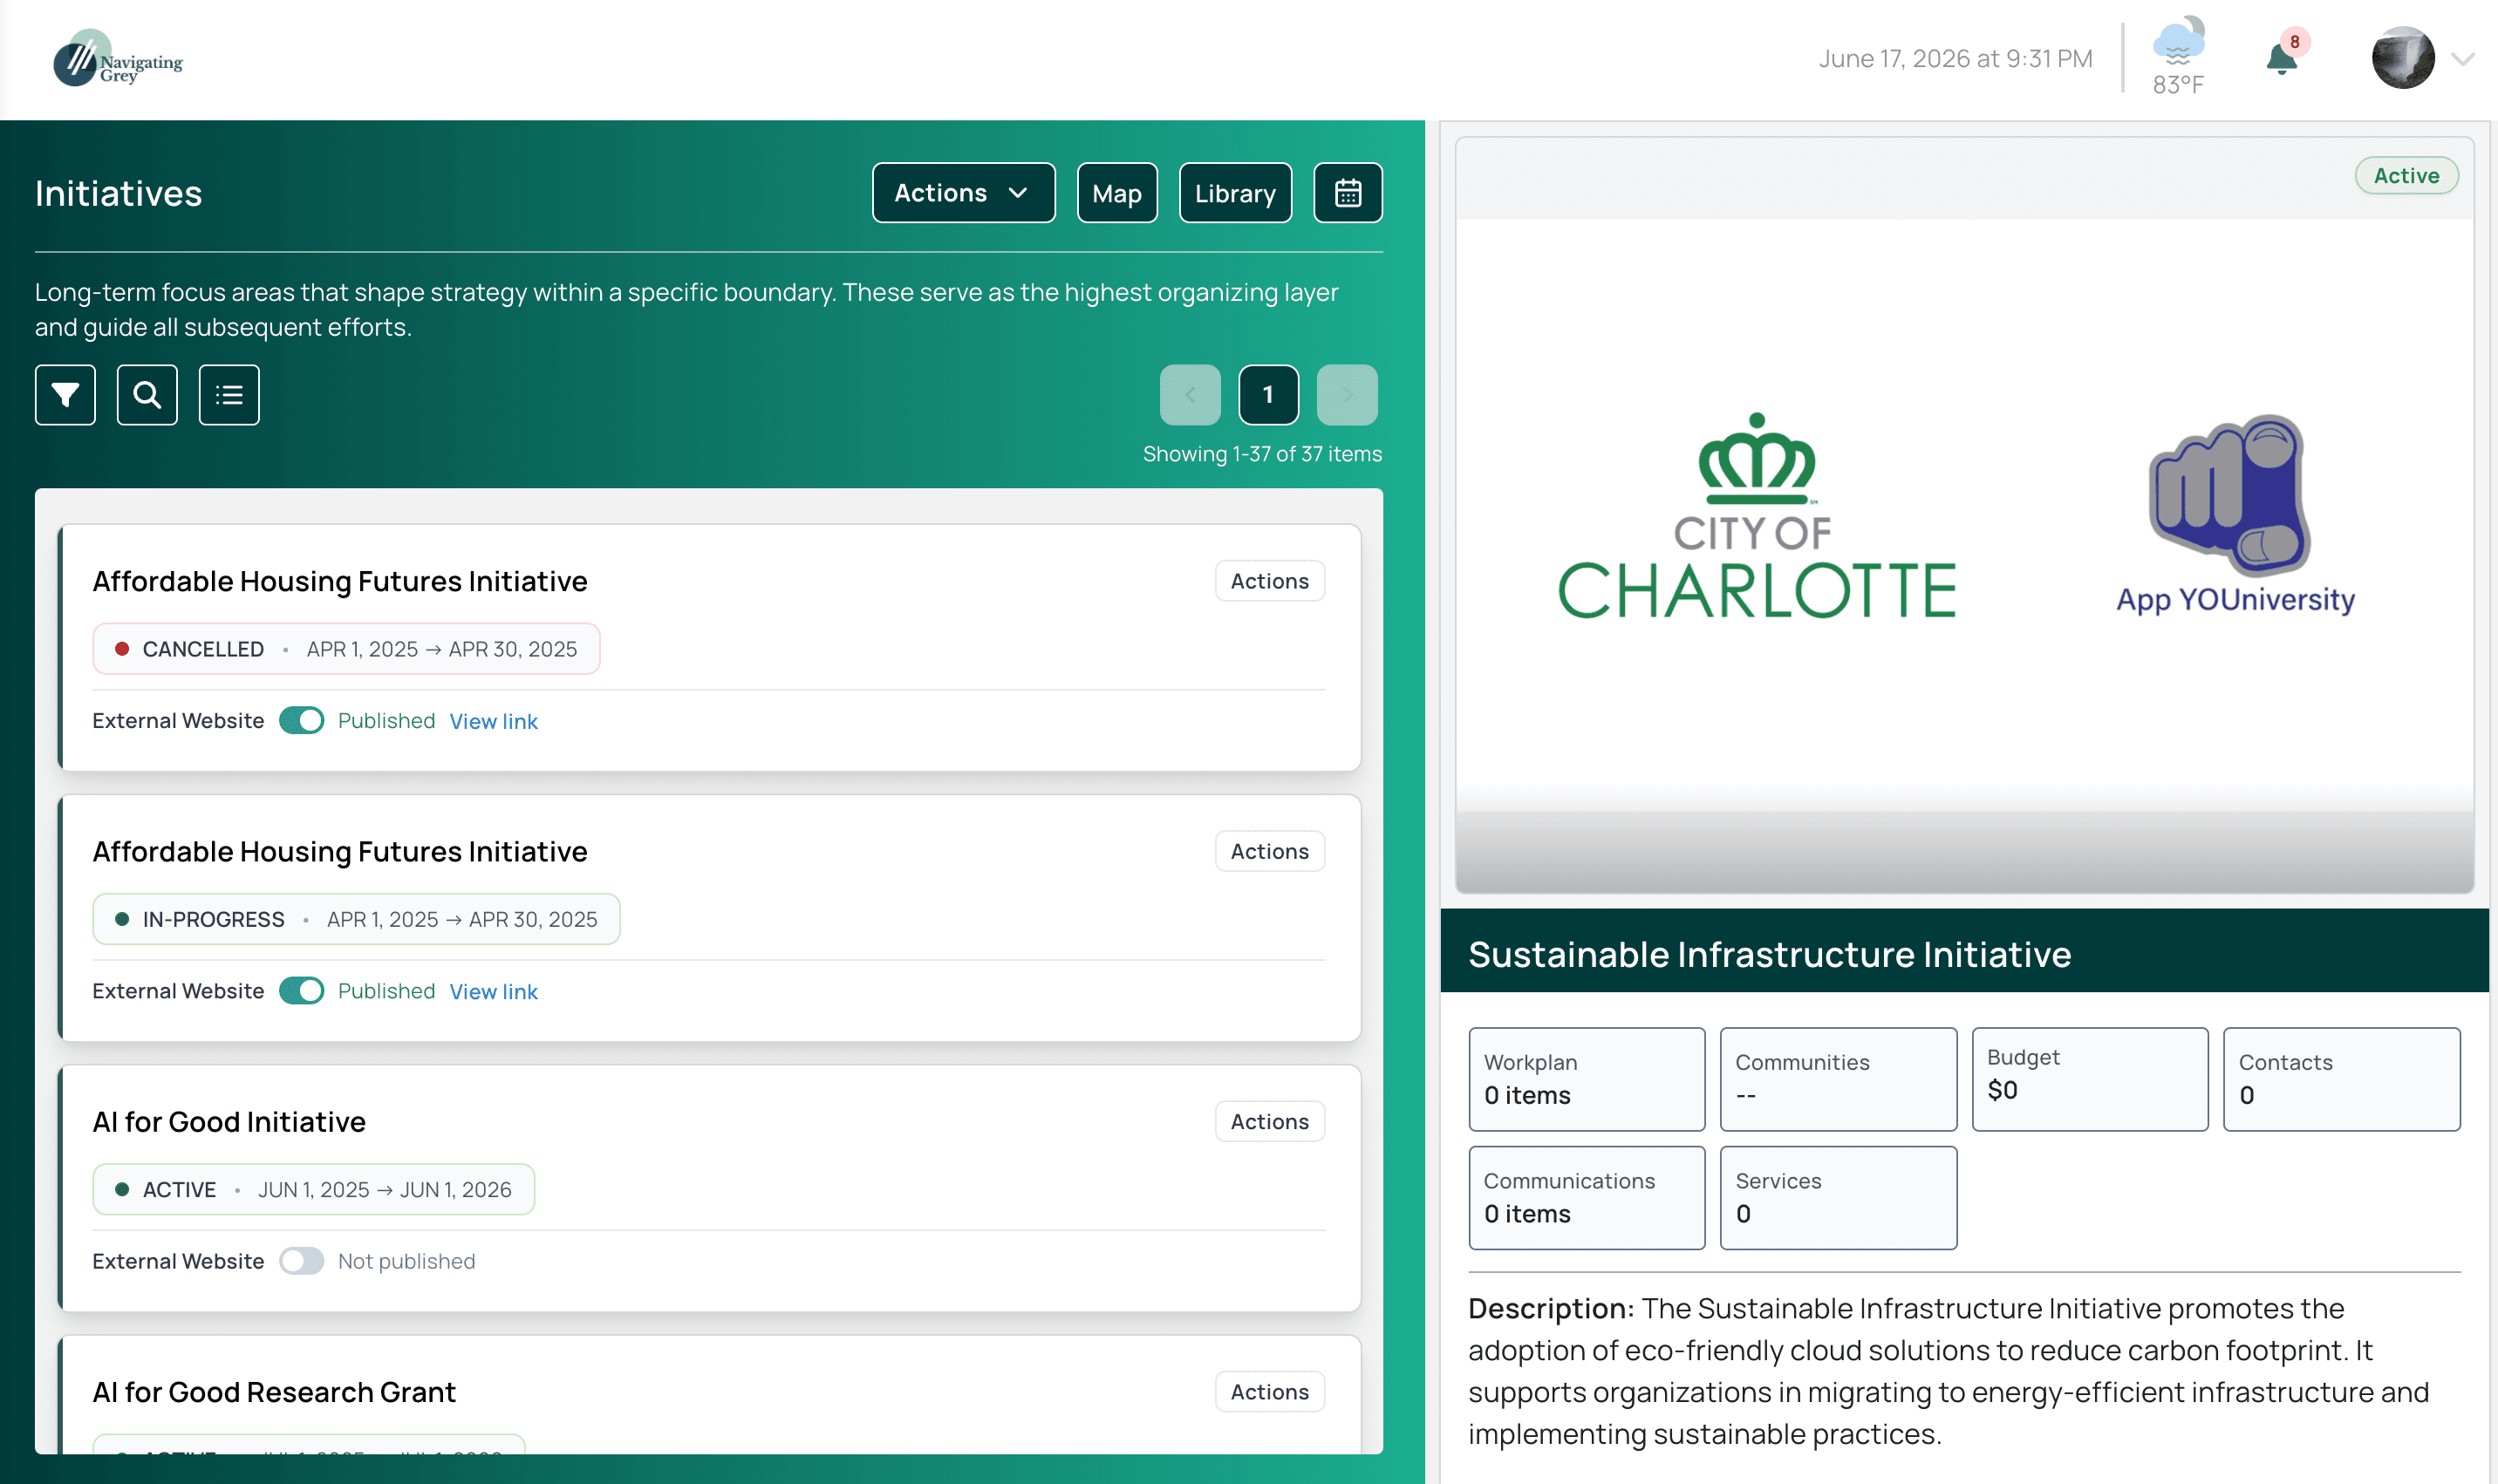2498x1484 pixels.
Task: Click the Sustainable Infrastructure Initiative heading
Action: coord(1769,954)
